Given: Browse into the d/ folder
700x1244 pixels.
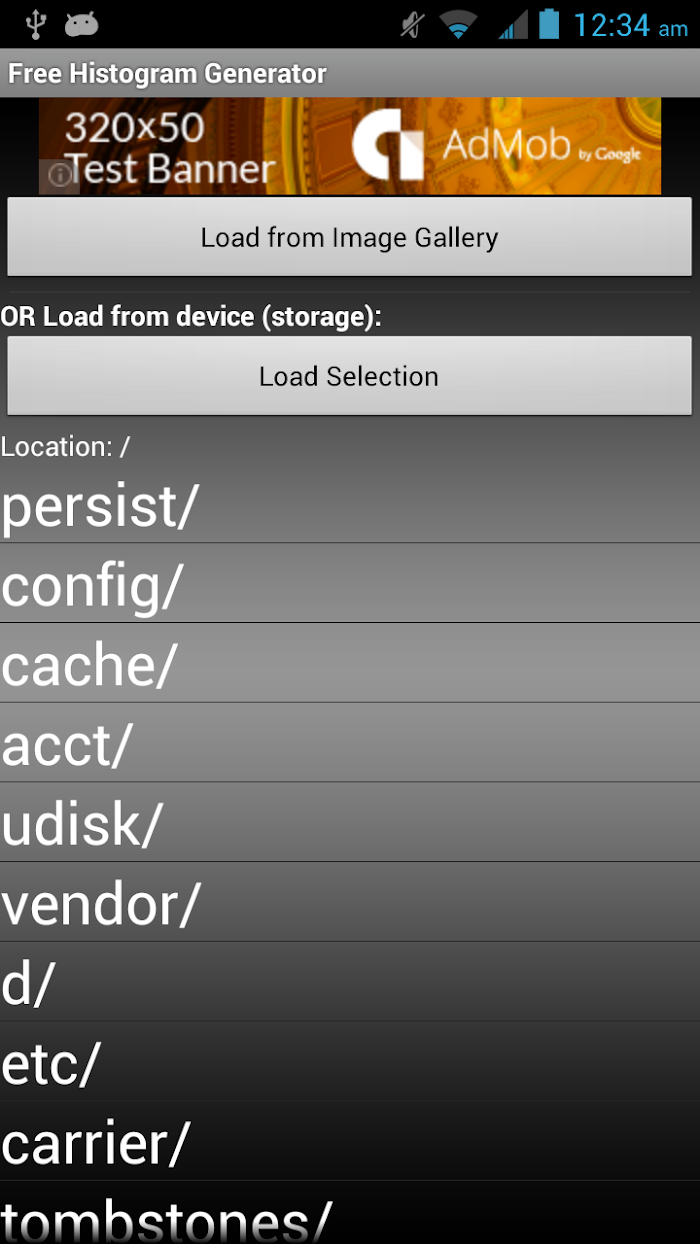Looking at the screenshot, I should click(350, 982).
